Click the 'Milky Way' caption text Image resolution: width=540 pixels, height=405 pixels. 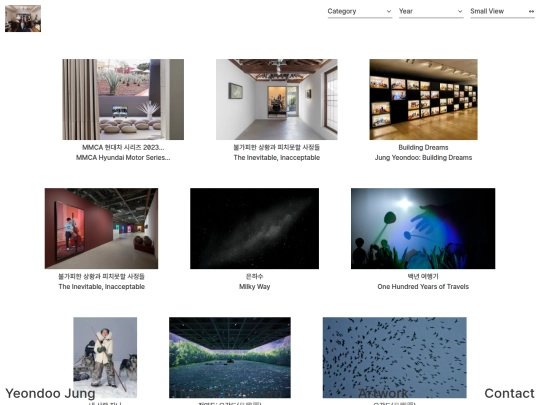(255, 287)
